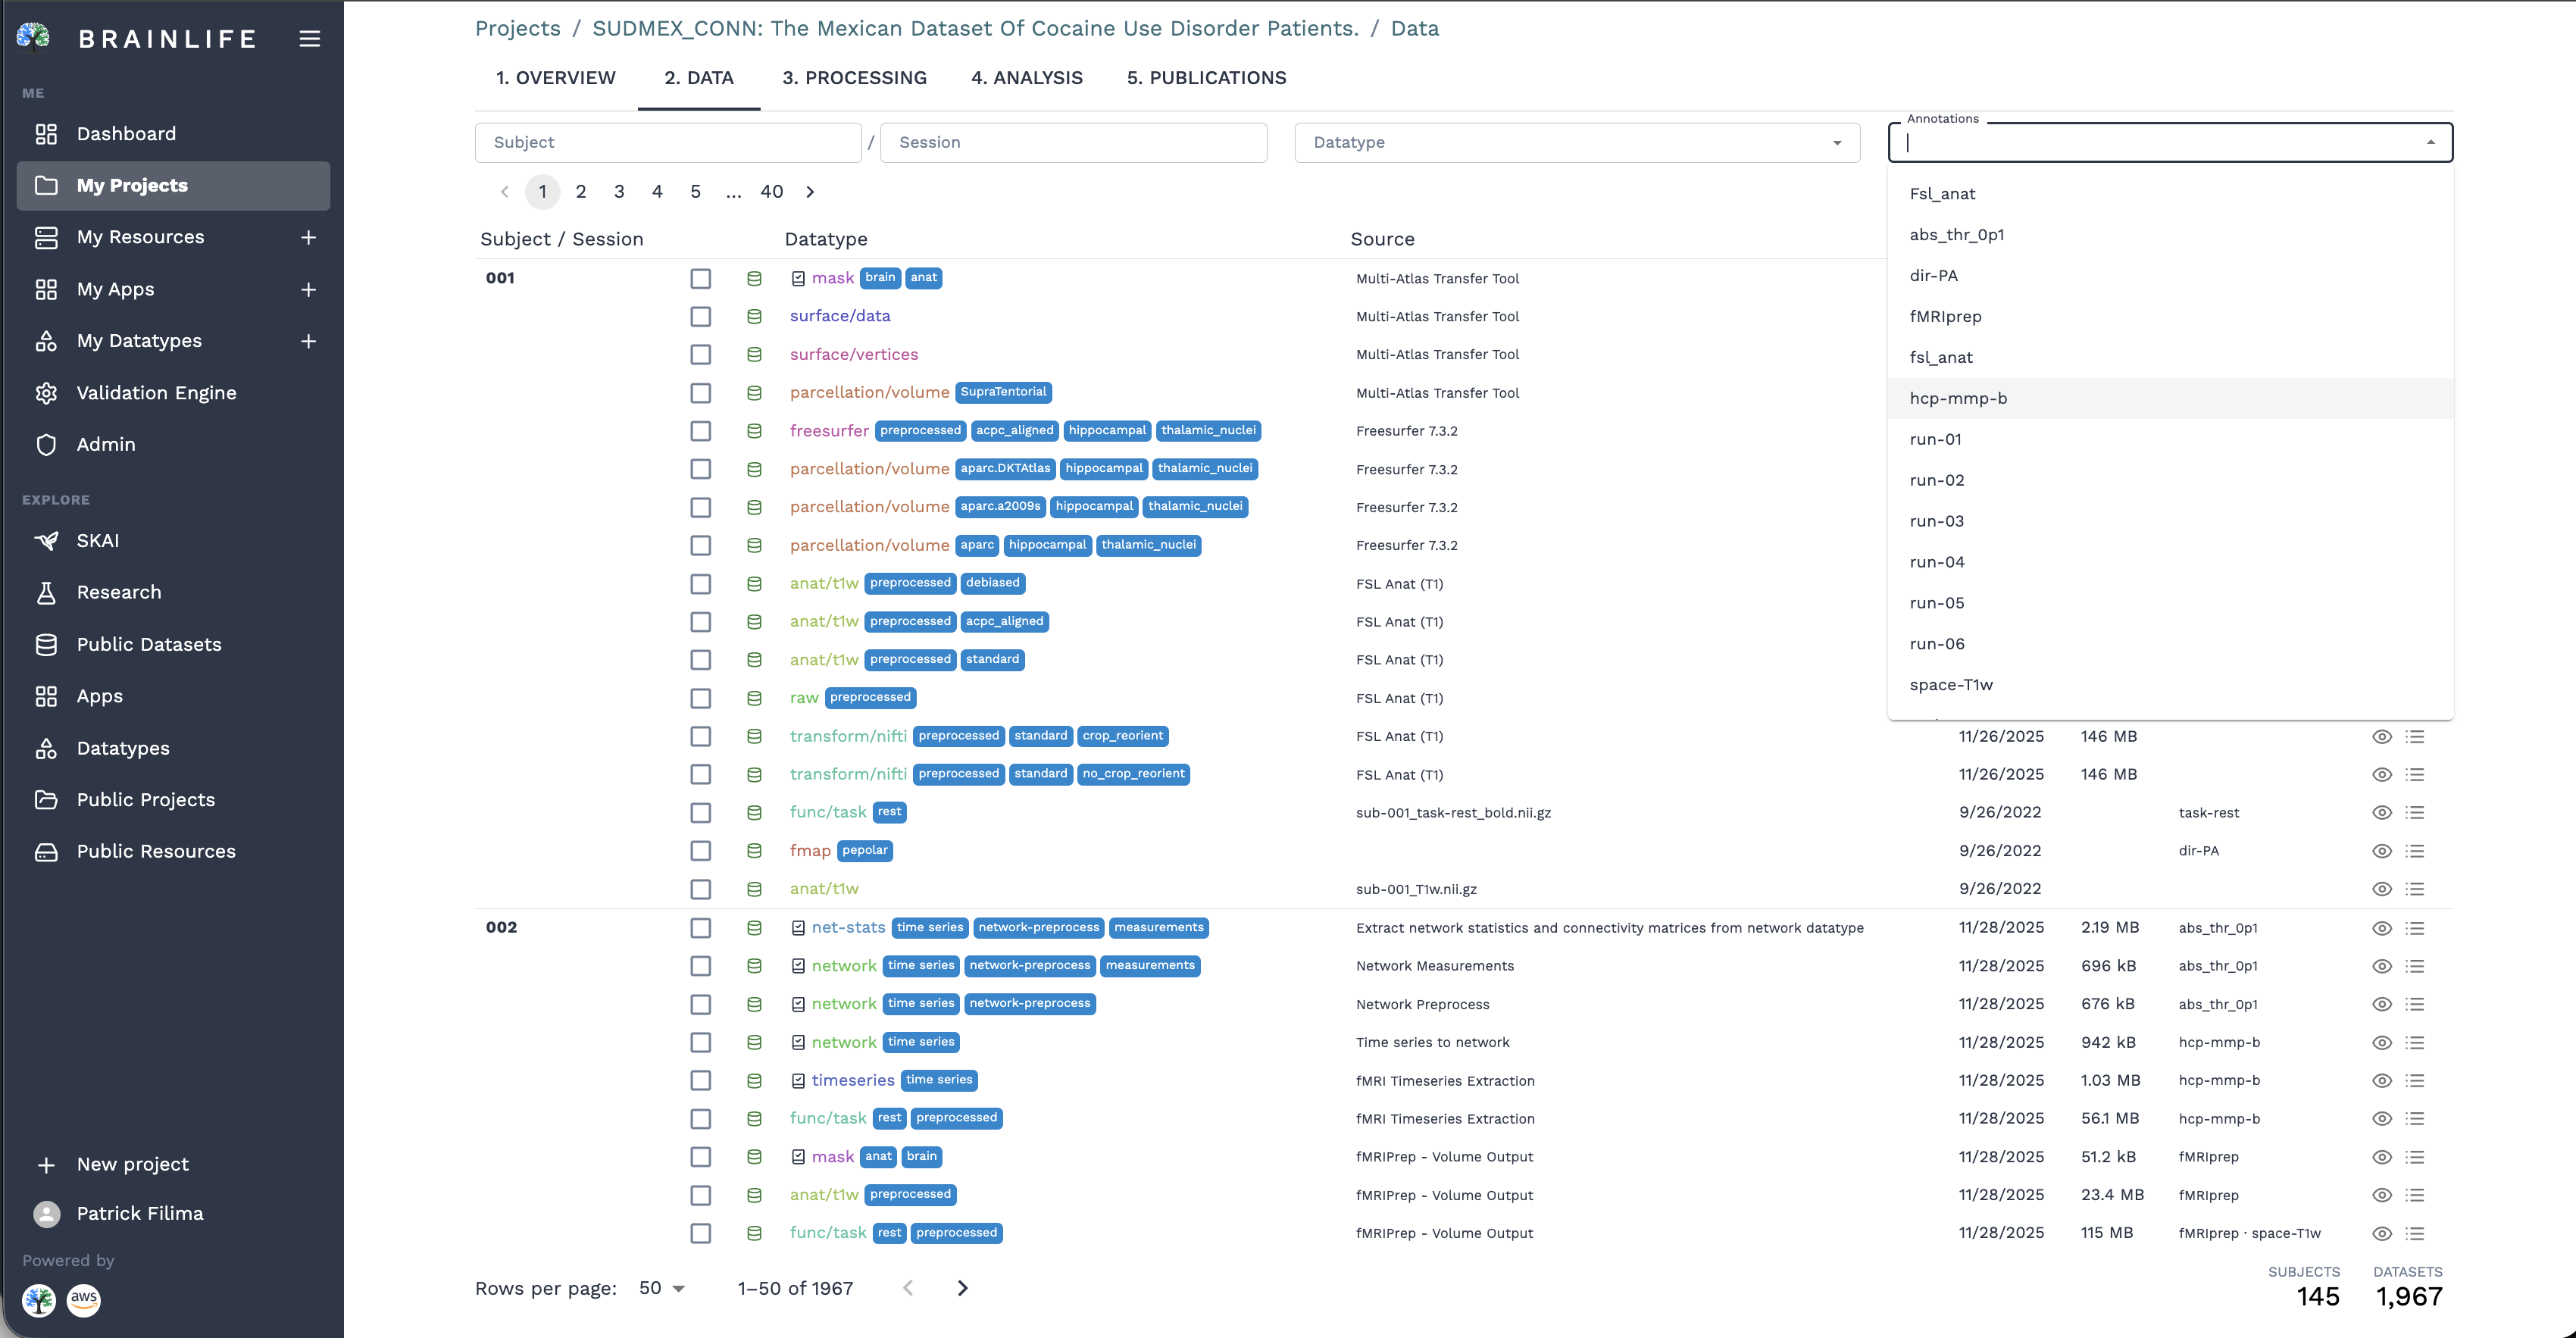Open Rows per page dropdown
This screenshot has width=2576, height=1338.
pyautogui.click(x=662, y=1288)
